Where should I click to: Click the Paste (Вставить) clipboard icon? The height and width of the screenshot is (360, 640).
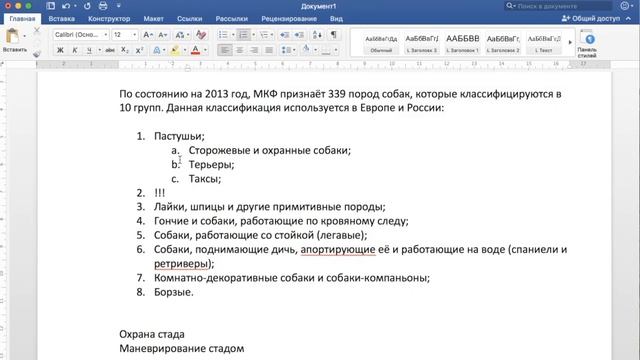click(12, 37)
